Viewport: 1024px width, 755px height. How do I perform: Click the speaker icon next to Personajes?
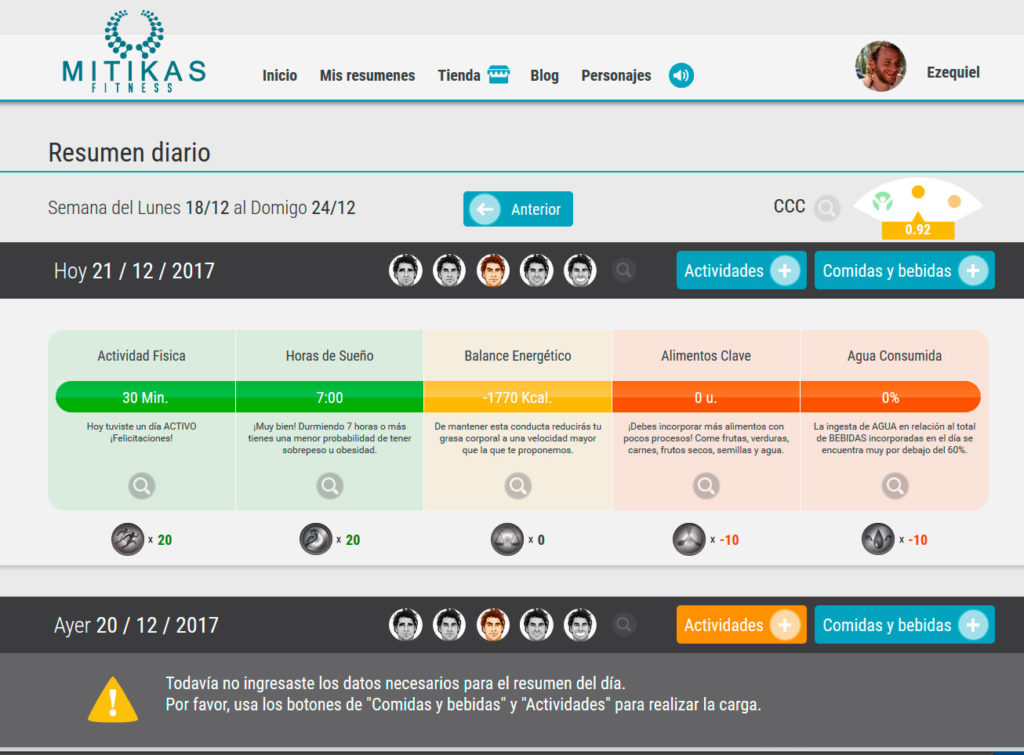pyautogui.click(x=681, y=75)
